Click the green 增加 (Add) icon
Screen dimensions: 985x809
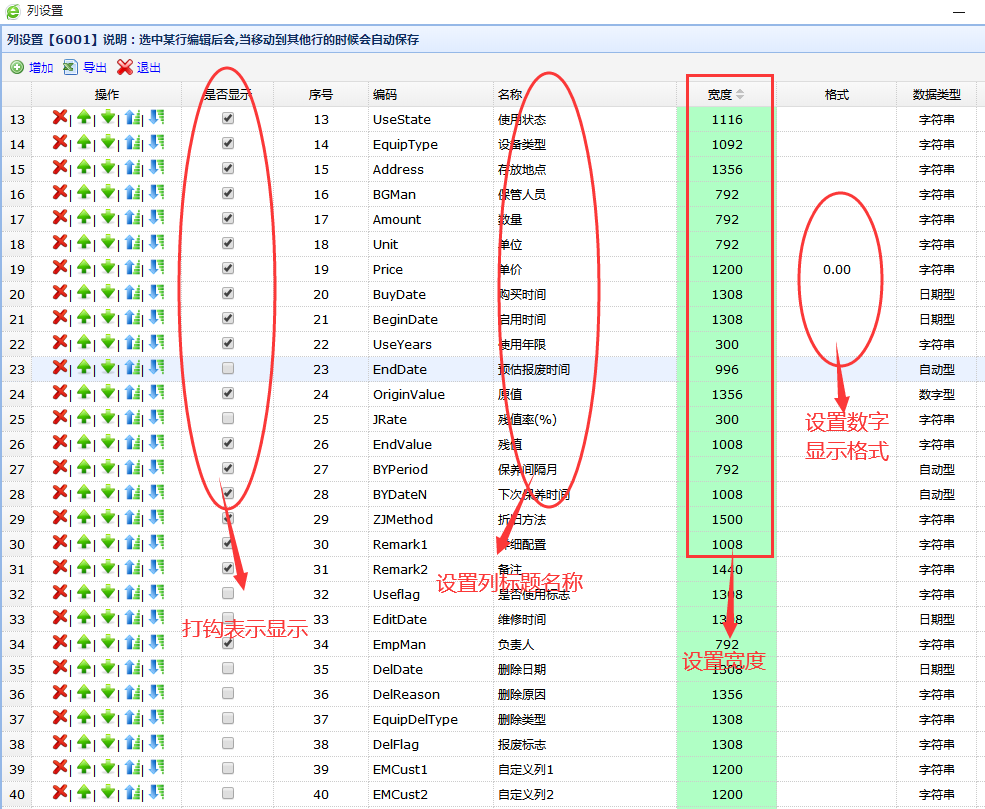17,68
